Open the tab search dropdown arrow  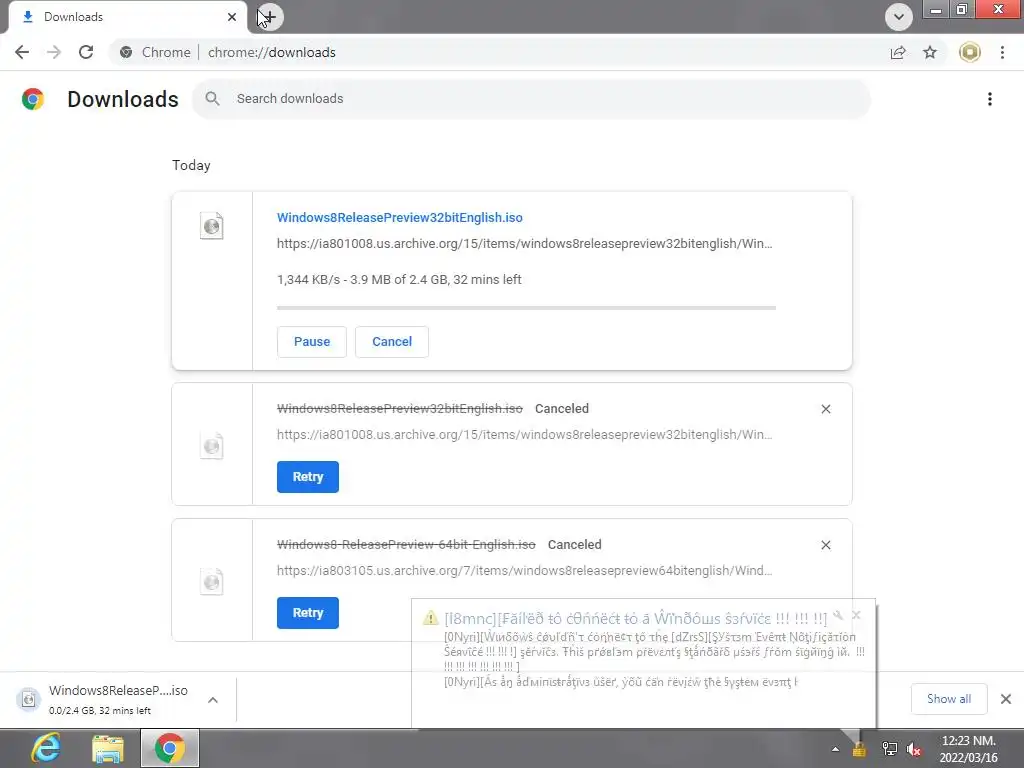899,17
